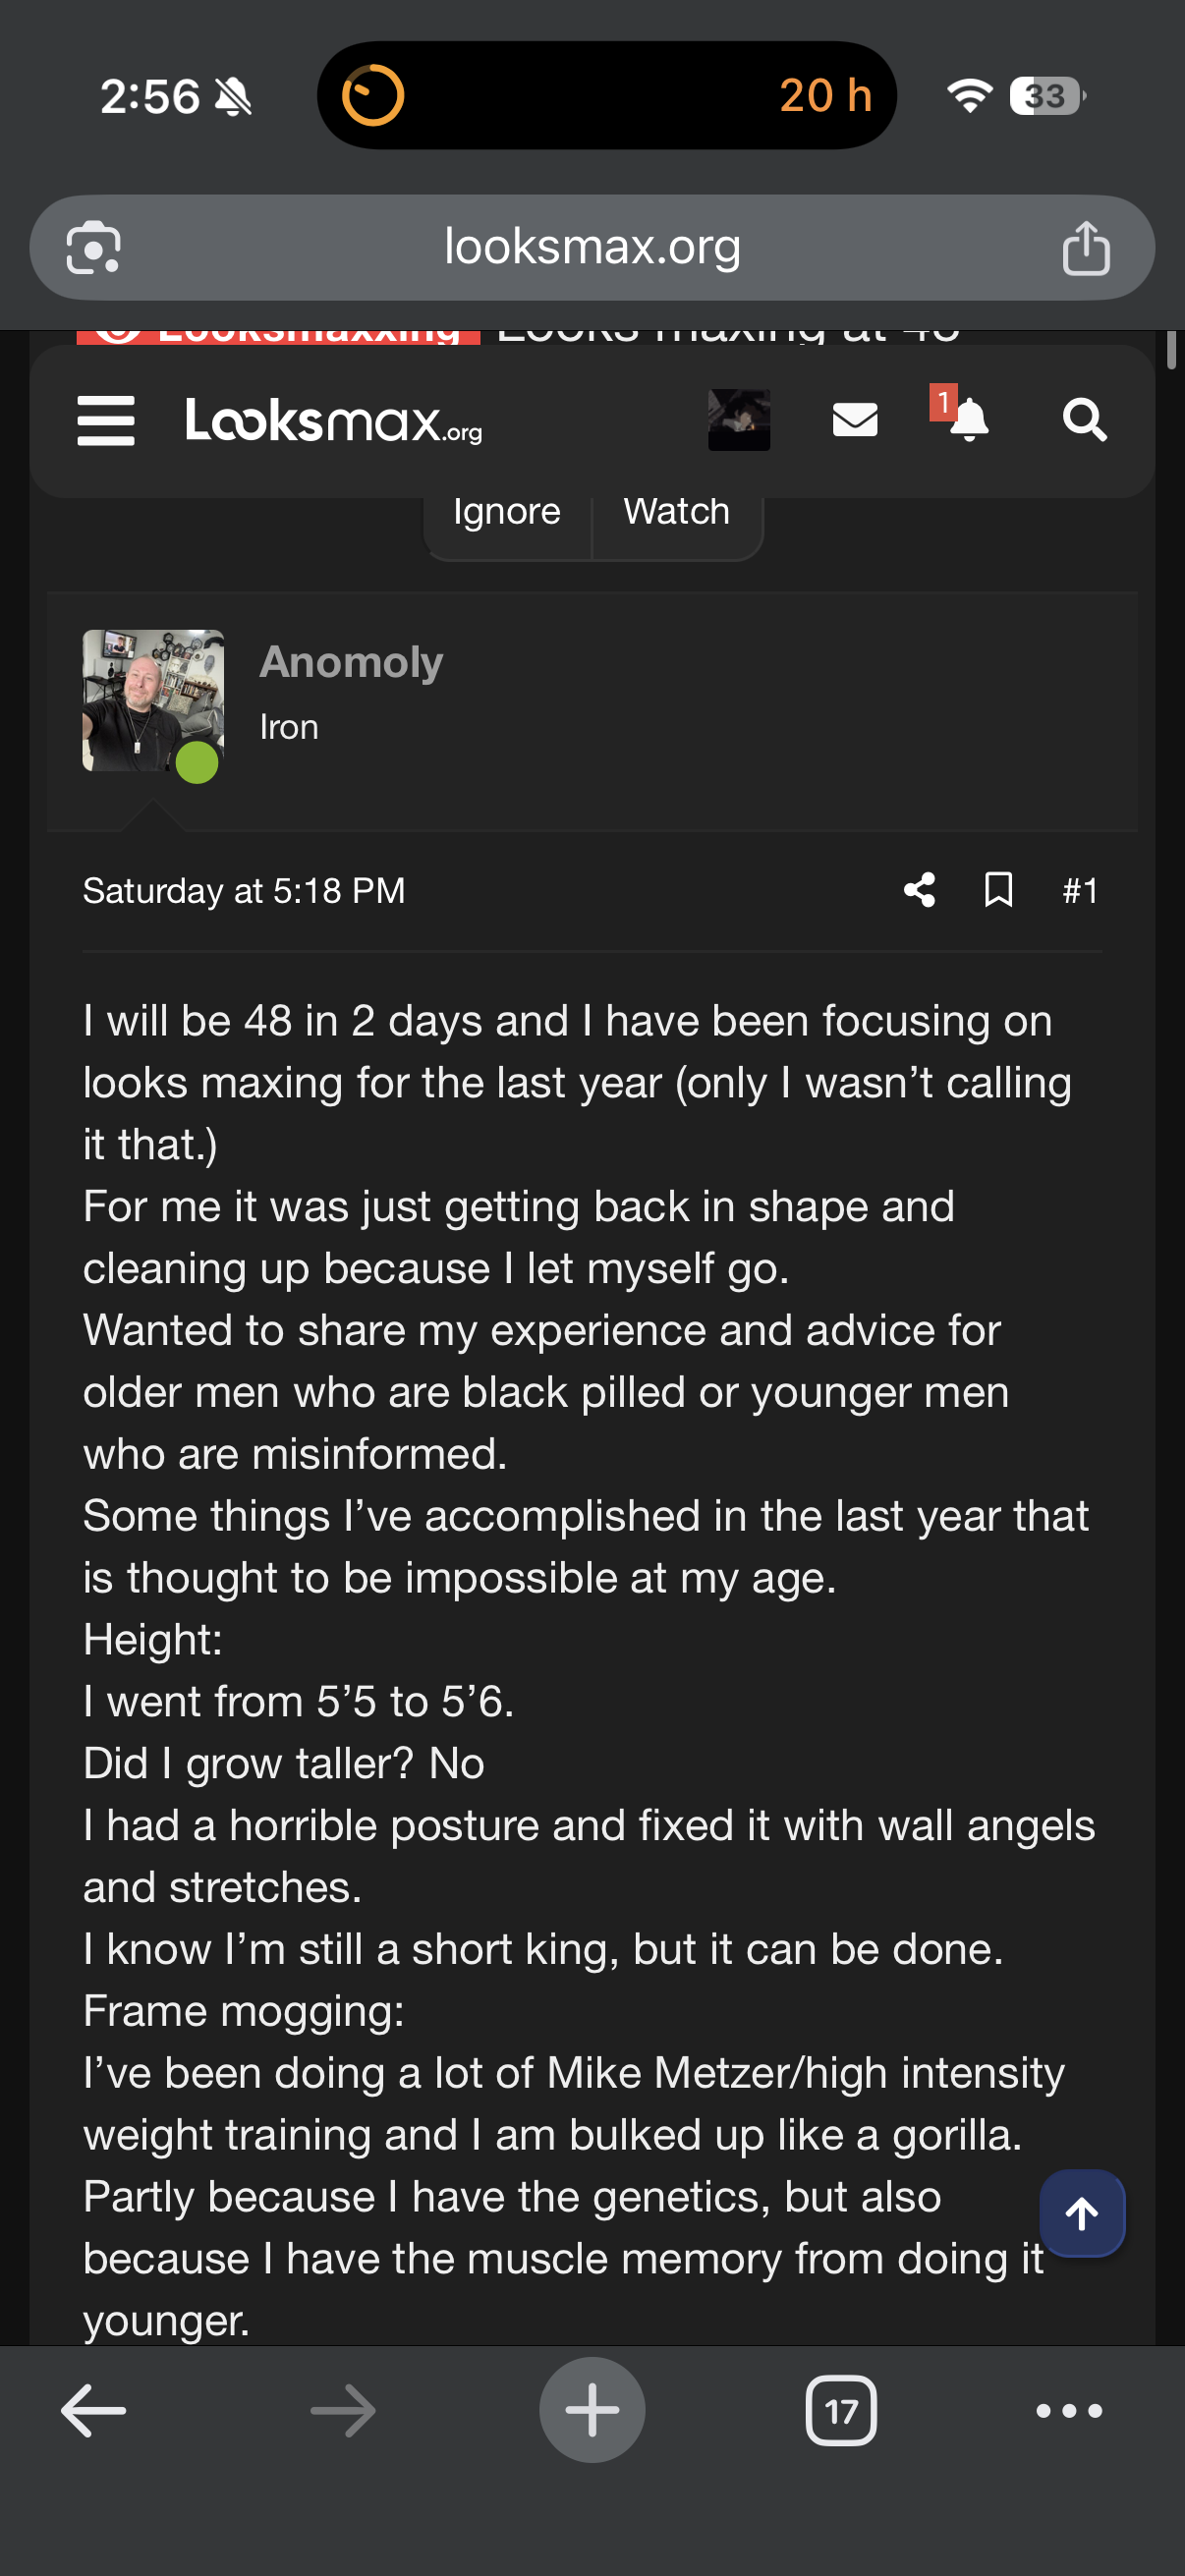Open a new tab with plus button

[x=592, y=2411]
